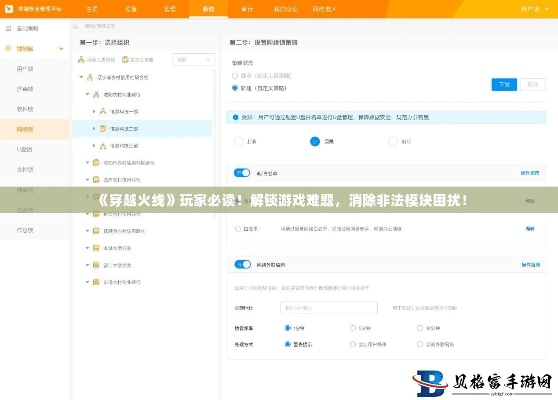This screenshot has height=400, width=558.
Task: Select the 继承 inherit policy radio
Action: [235, 75]
